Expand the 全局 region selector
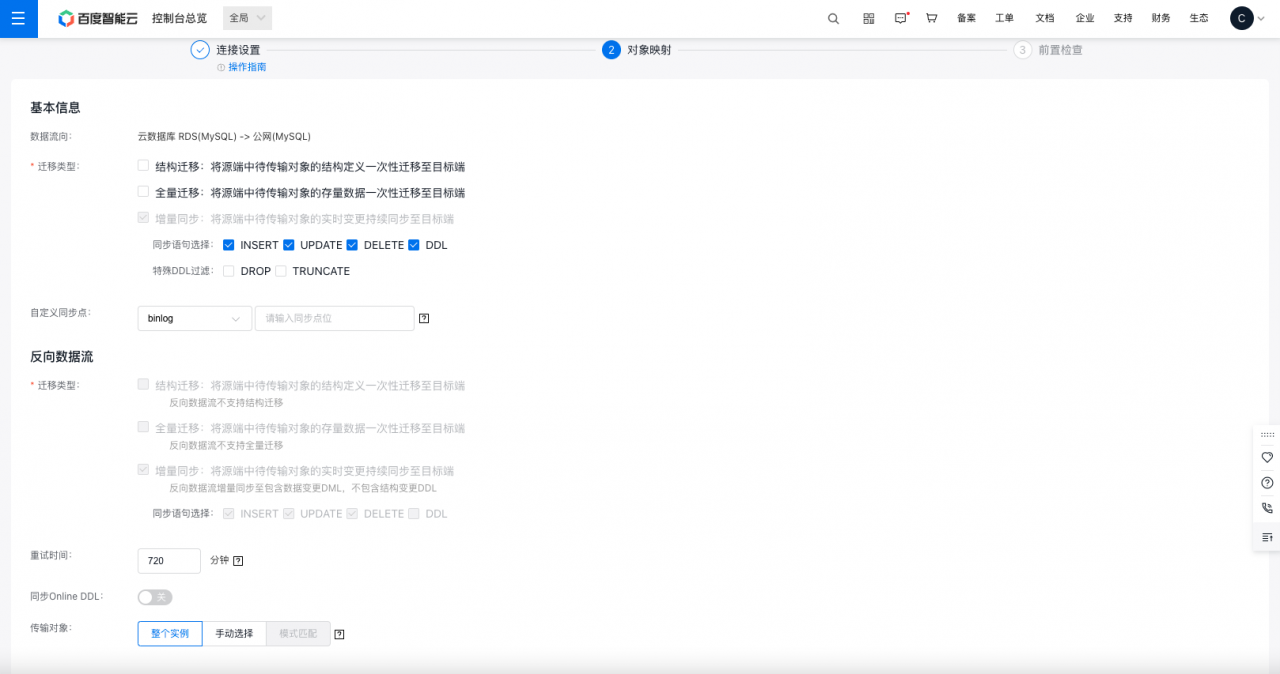Viewport: 1280px width, 674px height. click(x=247, y=18)
